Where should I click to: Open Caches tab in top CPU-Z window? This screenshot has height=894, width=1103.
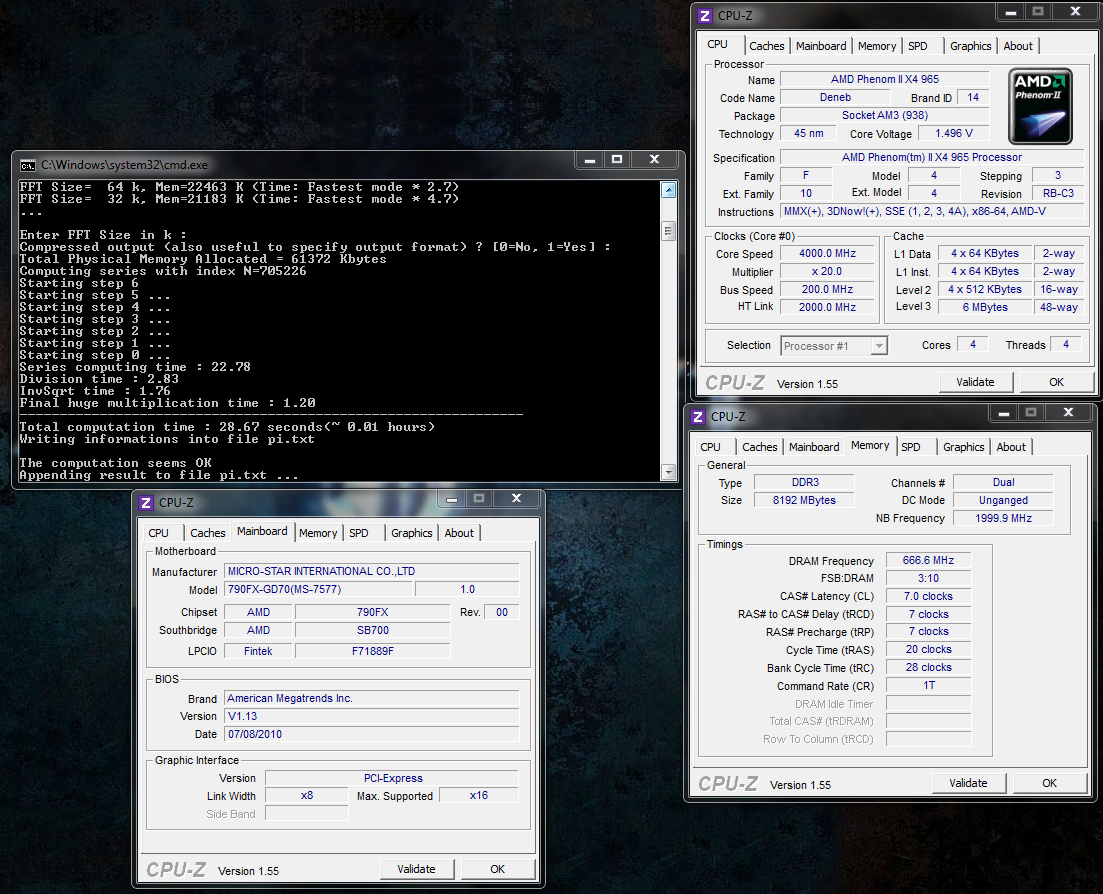pos(766,46)
